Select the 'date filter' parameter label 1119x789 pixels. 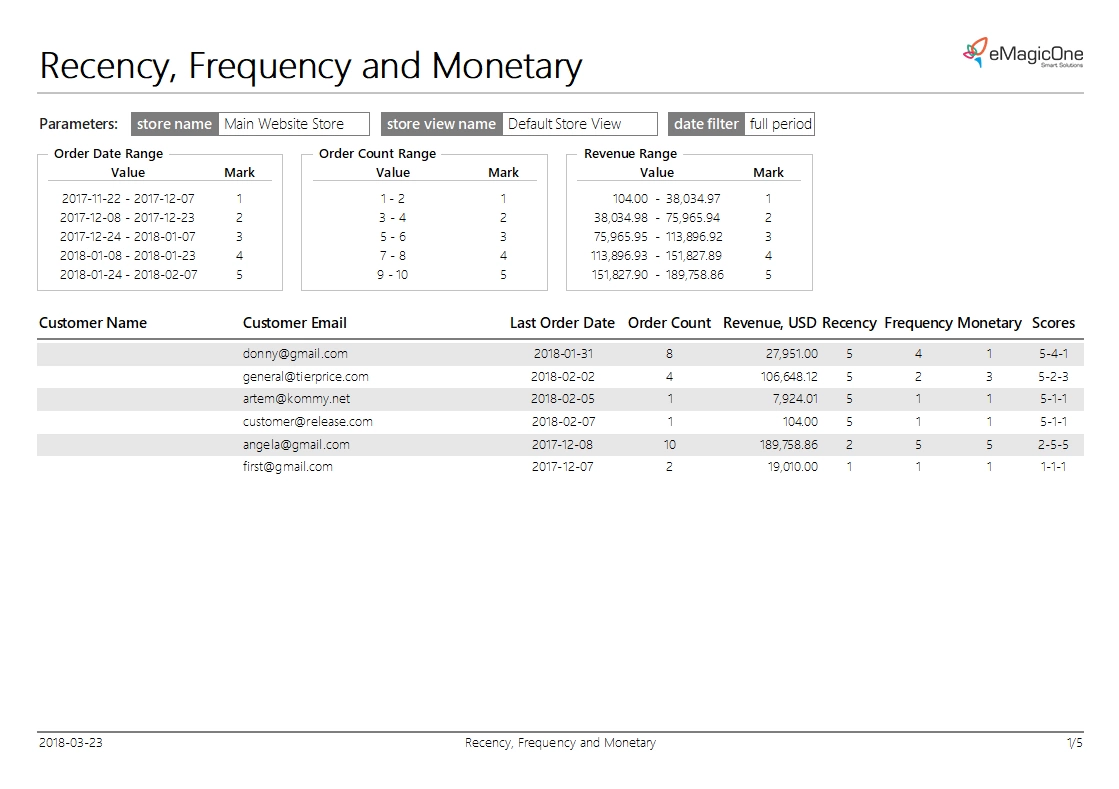706,124
